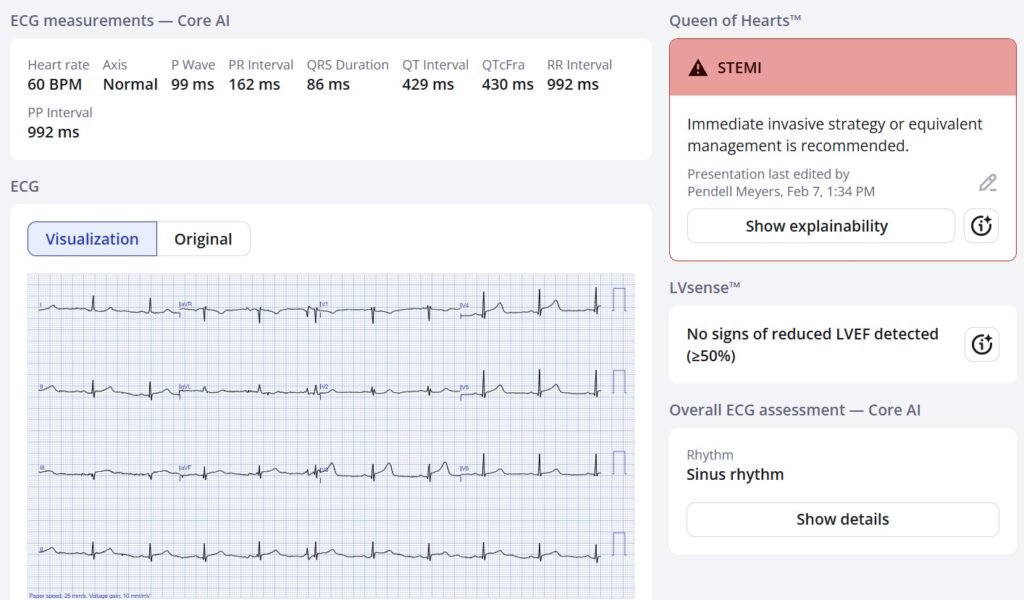Switch to the Original ECG view

tap(203, 239)
